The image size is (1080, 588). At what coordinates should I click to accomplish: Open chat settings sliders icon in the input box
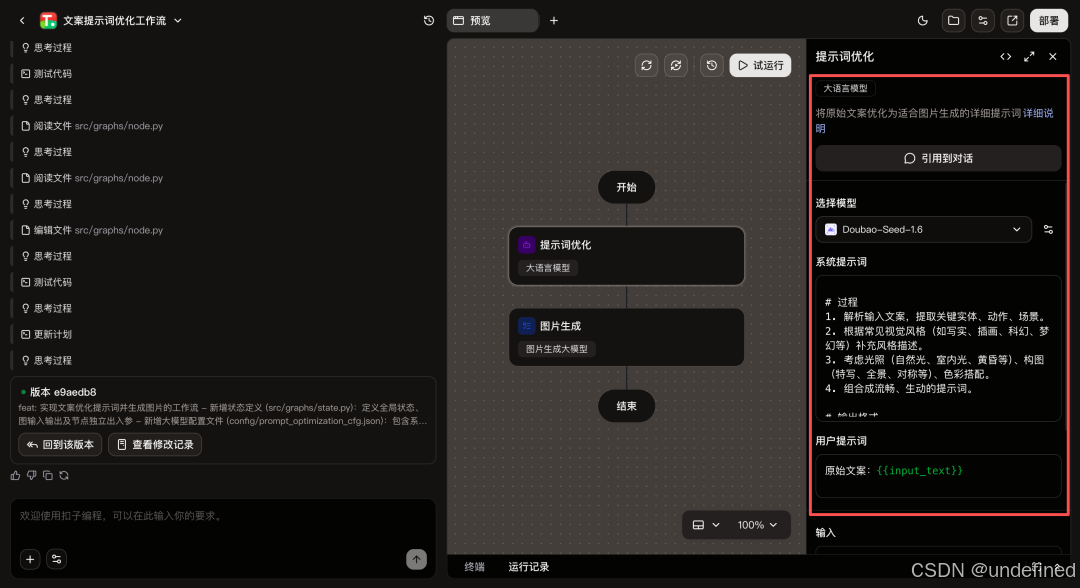click(x=56, y=559)
